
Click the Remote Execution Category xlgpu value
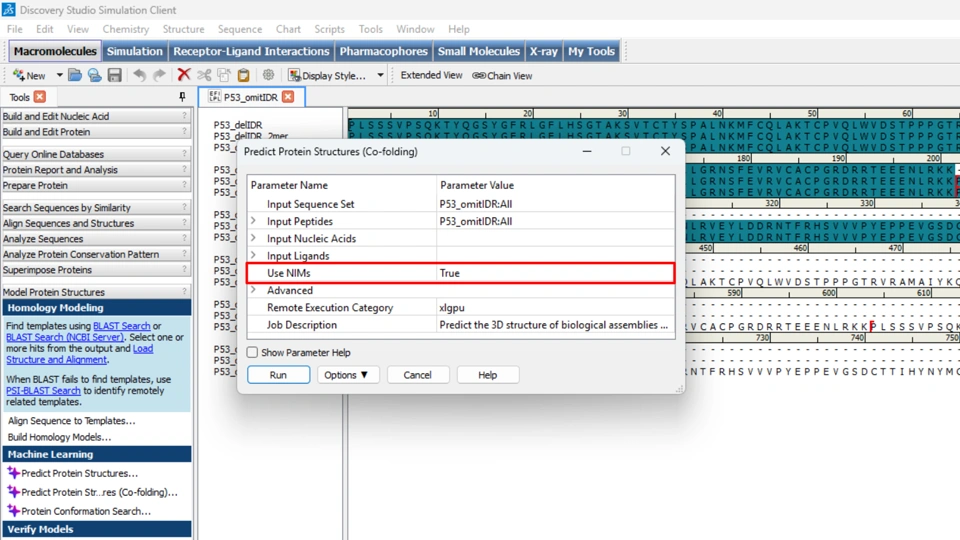556,307
